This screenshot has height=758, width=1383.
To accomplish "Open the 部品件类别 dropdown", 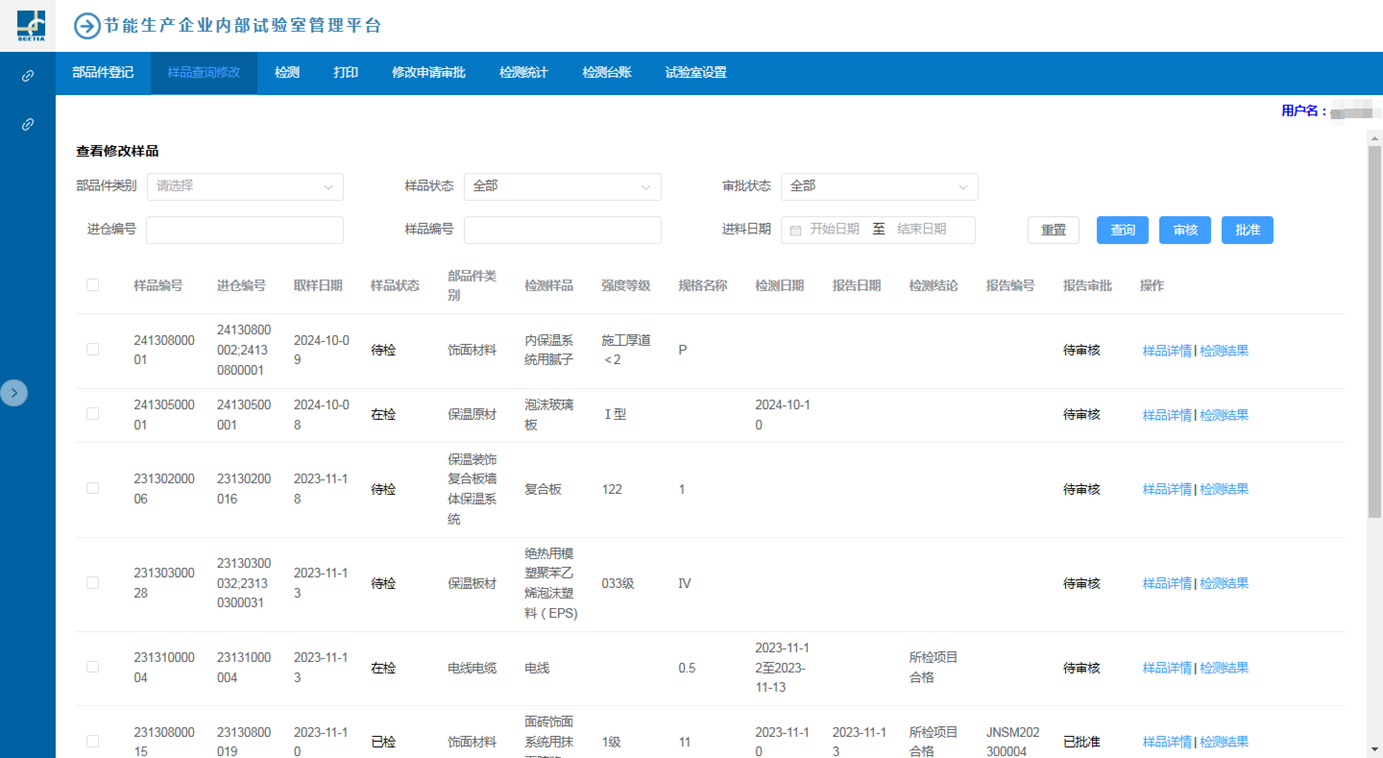I will (245, 186).
